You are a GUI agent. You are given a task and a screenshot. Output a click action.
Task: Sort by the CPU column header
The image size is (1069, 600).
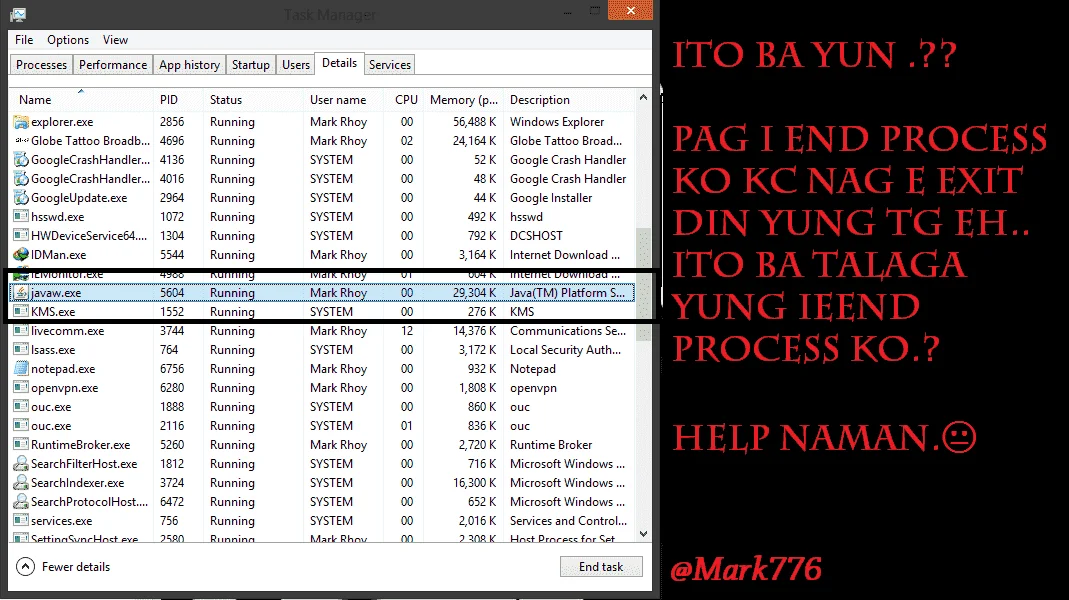404,100
